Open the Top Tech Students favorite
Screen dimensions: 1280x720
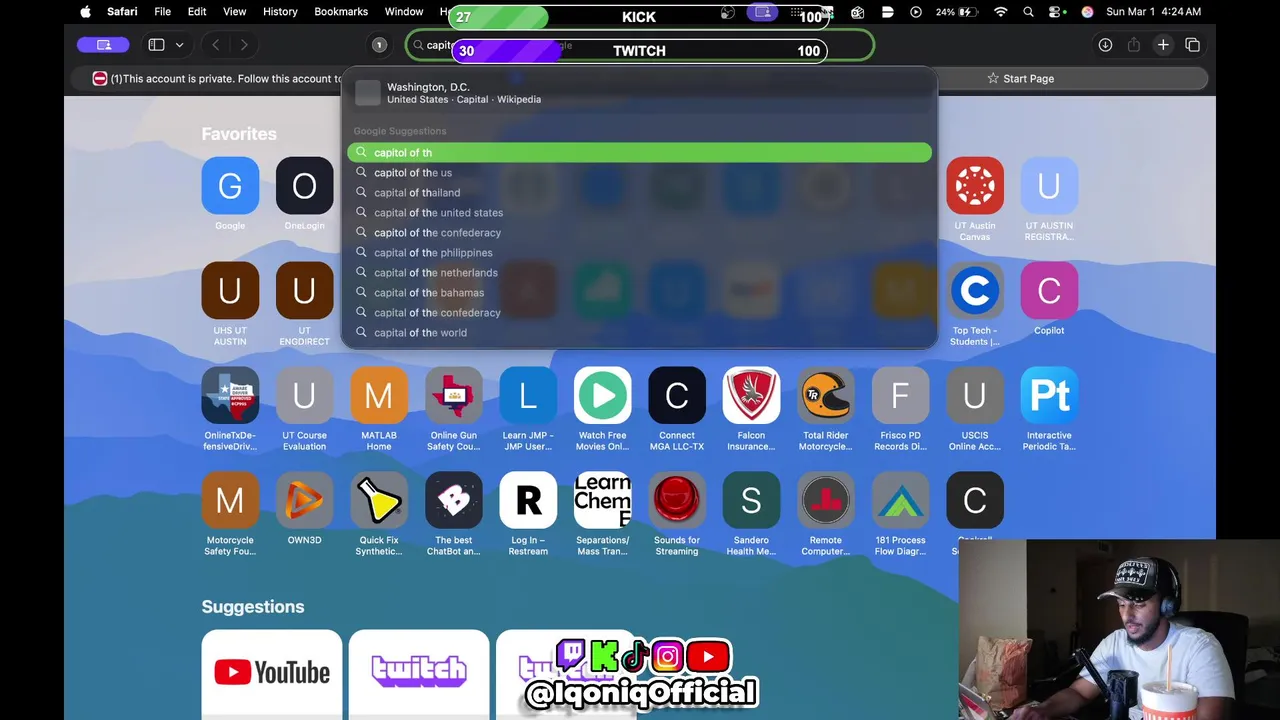pyautogui.click(x=975, y=291)
